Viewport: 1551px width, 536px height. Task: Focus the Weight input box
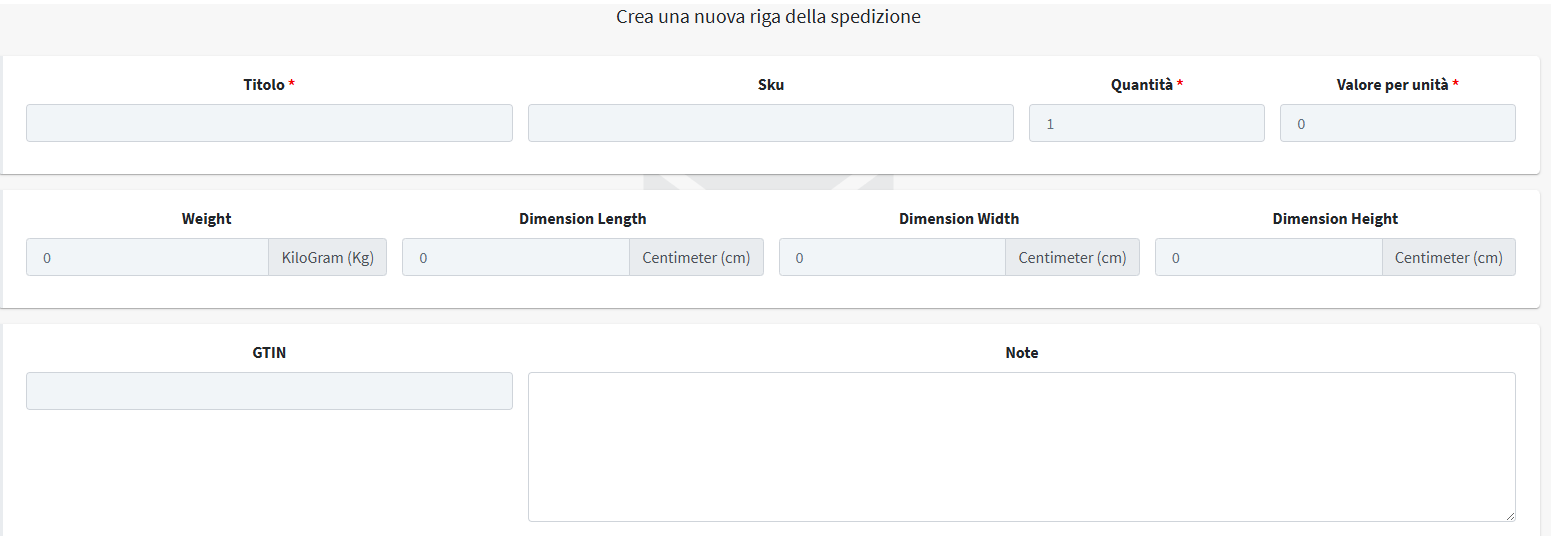click(x=147, y=257)
